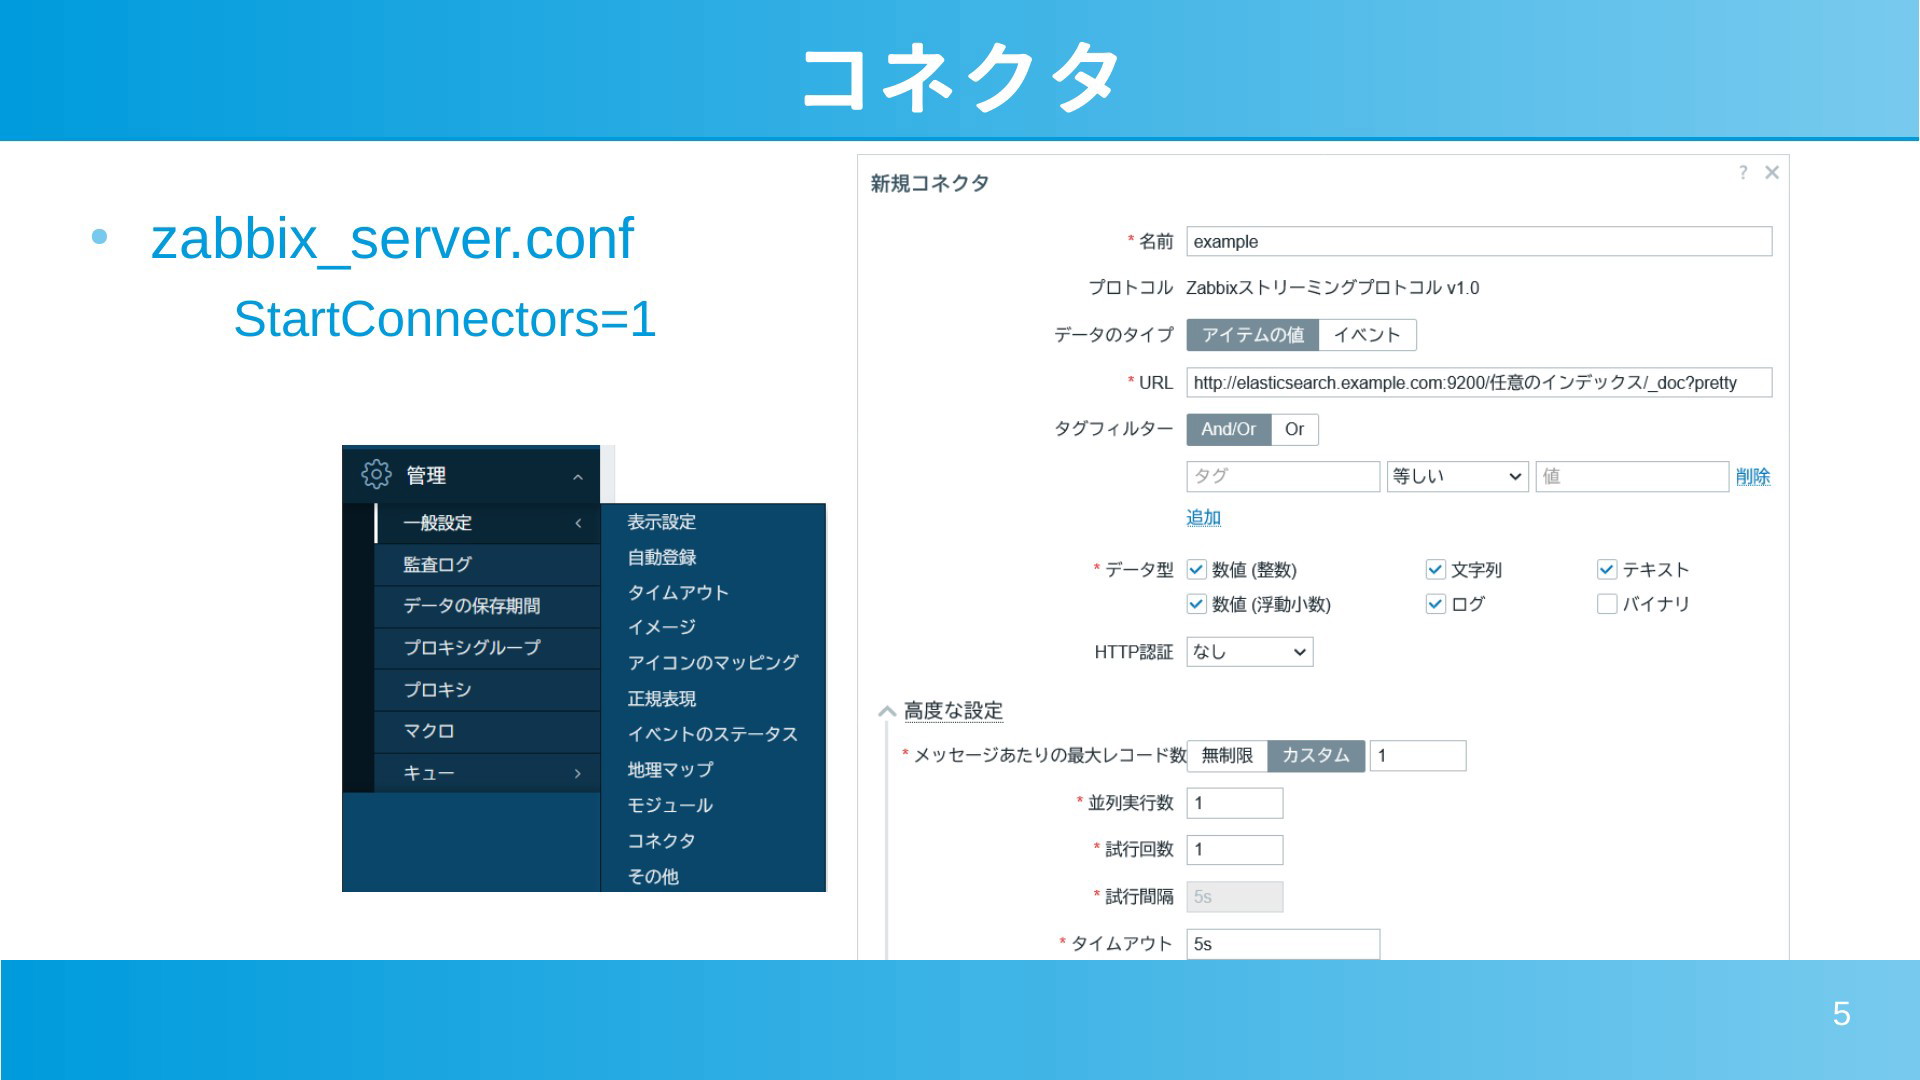Open プロキシ menu item

[x=488, y=690]
